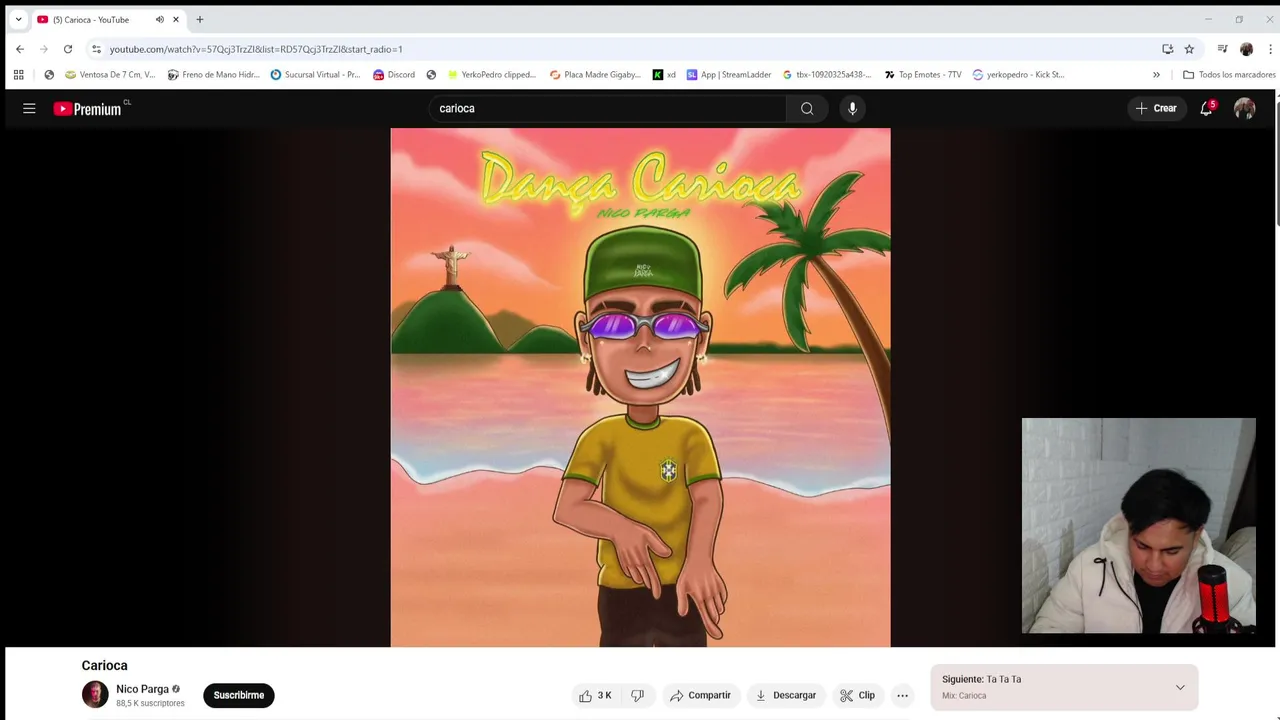Screen dimensions: 1280x720
Task: Open Freno de Mano Hidr... bookmark
Action: coord(213,74)
